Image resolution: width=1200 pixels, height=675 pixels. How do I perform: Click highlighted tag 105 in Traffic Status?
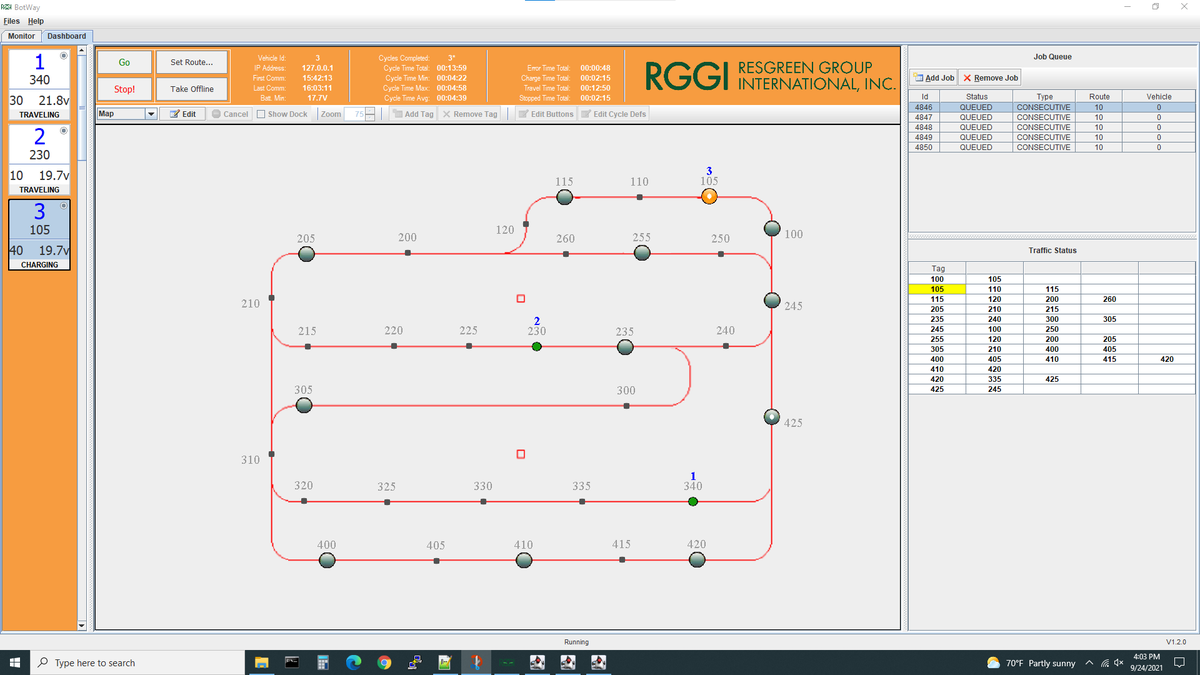pyautogui.click(x=938, y=289)
